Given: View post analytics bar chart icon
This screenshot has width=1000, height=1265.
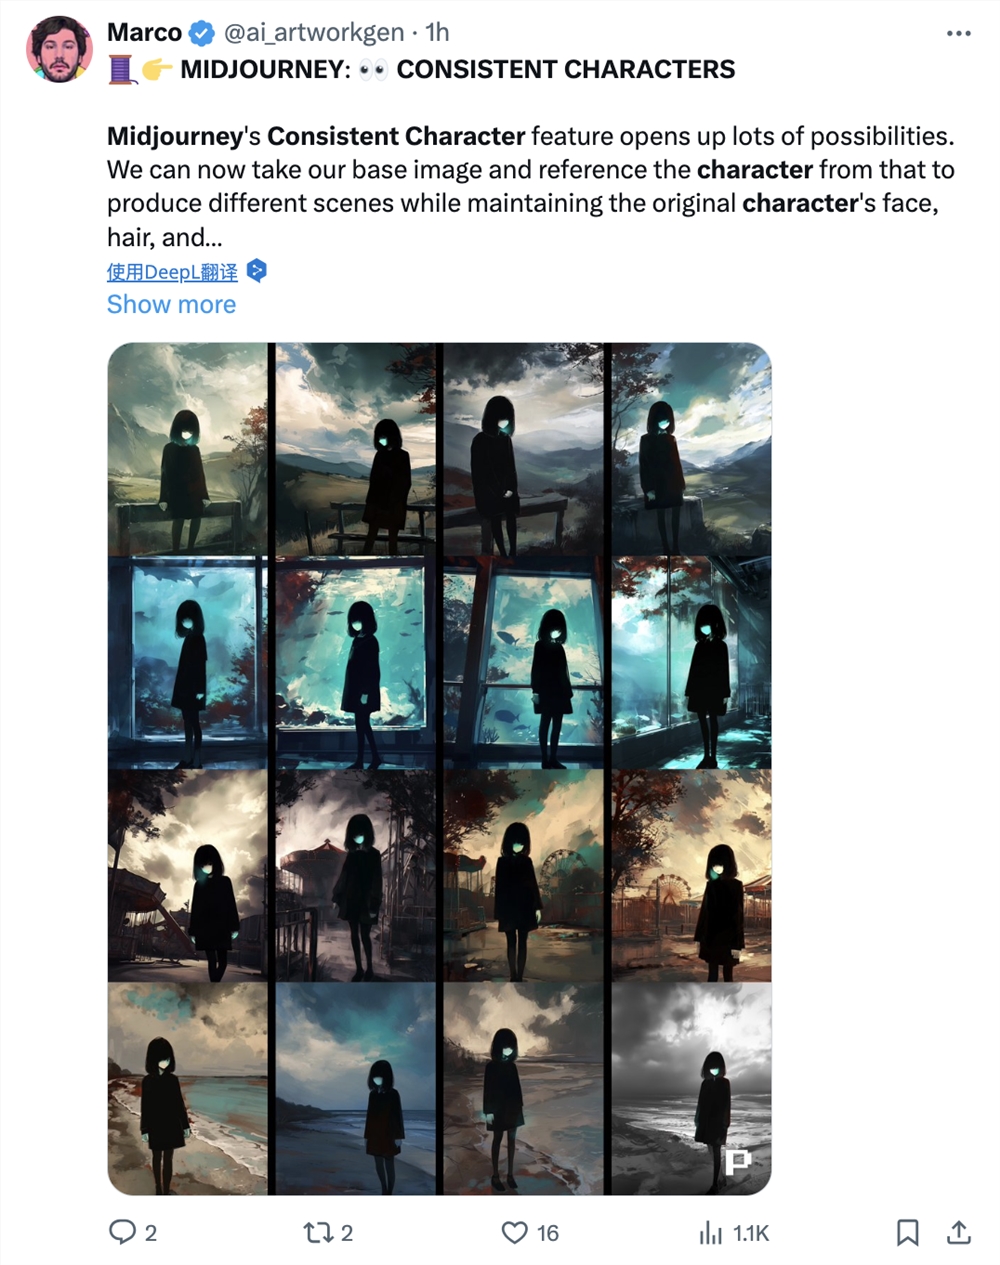Looking at the screenshot, I should [711, 1232].
